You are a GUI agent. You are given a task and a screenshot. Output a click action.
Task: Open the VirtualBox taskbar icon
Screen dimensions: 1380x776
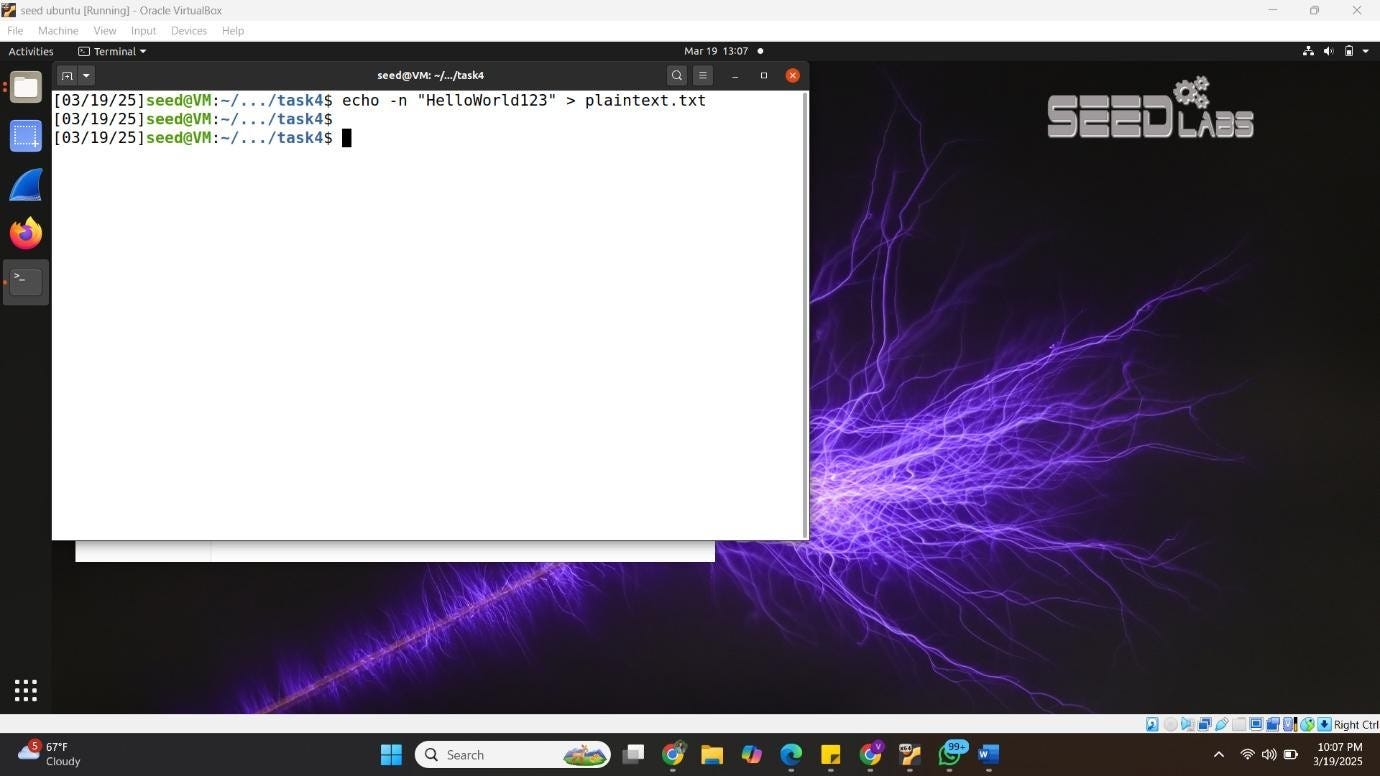point(909,754)
